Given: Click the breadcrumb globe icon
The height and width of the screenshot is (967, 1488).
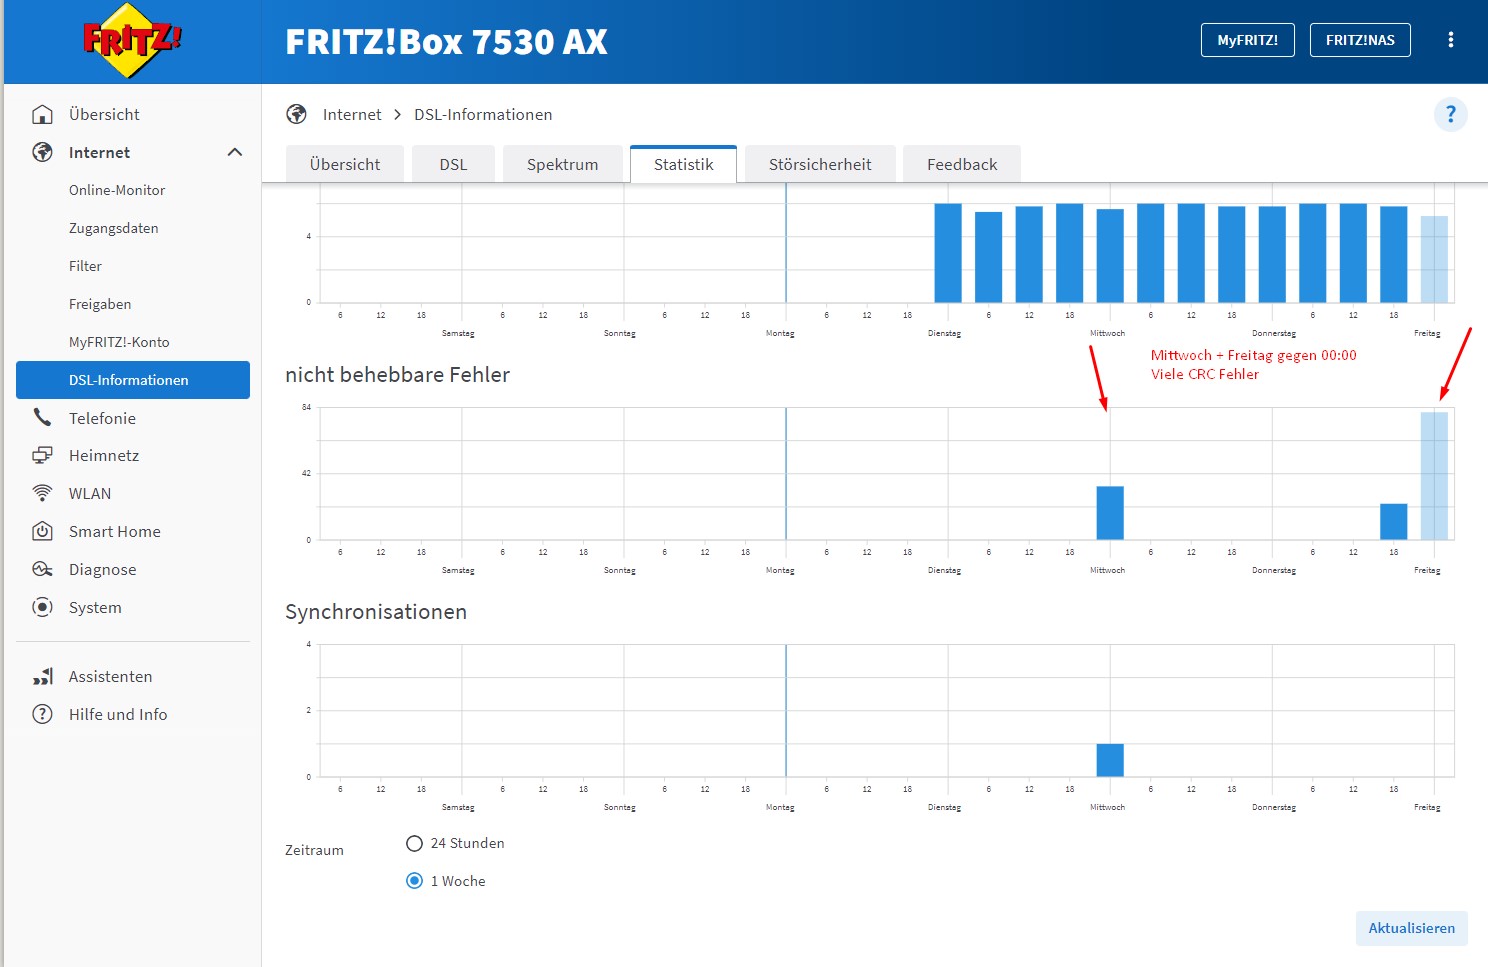Looking at the screenshot, I should coord(296,114).
